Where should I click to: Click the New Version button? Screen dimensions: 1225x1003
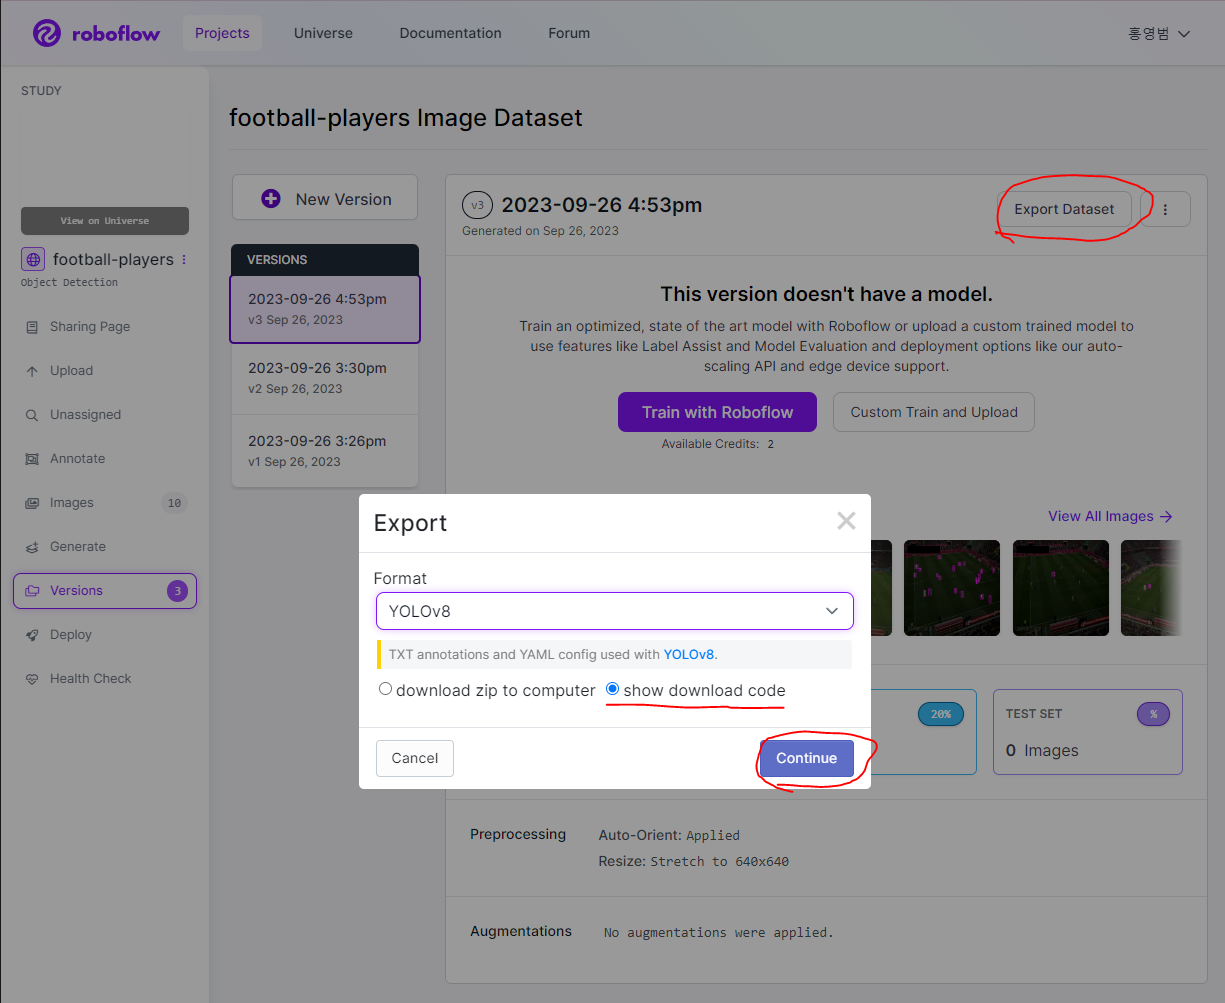click(325, 199)
